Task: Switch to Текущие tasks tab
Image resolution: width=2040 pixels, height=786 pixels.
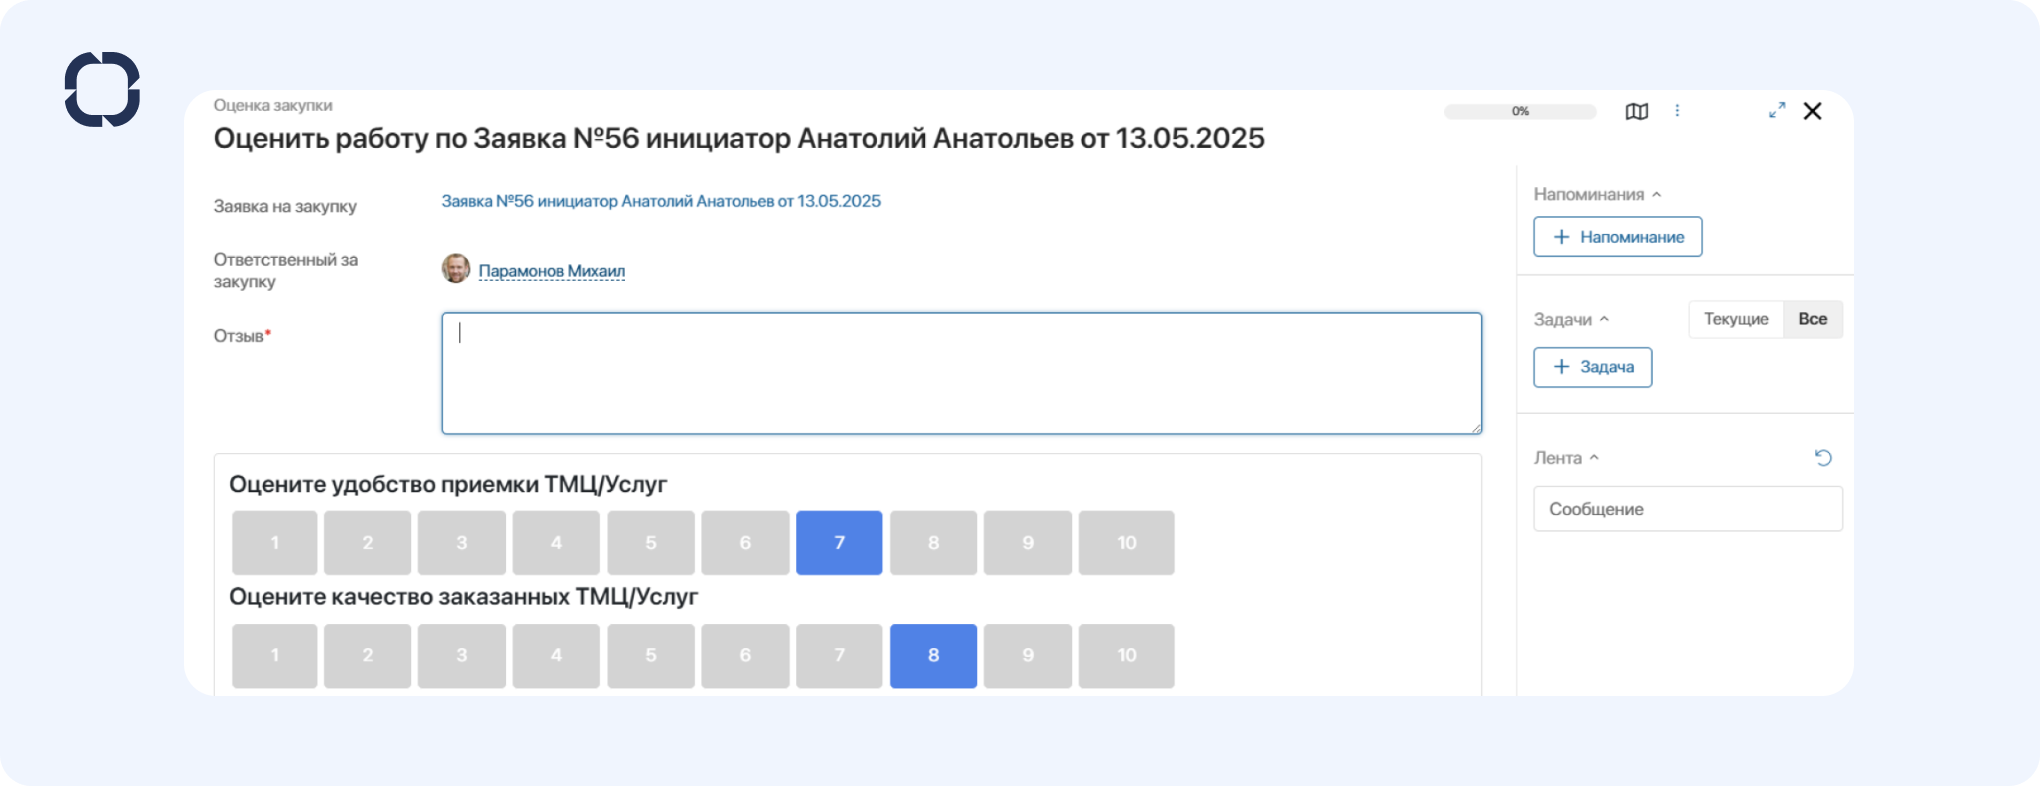Action: 1736,319
